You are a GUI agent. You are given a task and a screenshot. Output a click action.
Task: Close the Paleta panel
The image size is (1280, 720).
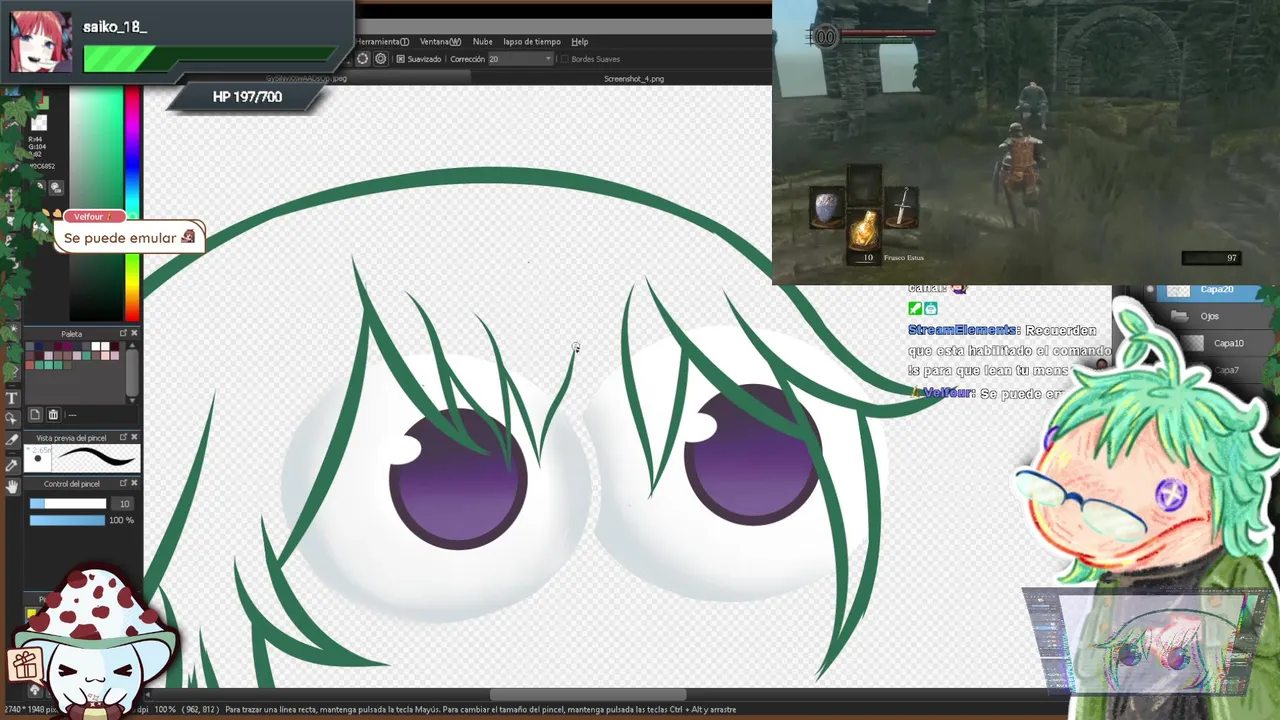(134, 333)
